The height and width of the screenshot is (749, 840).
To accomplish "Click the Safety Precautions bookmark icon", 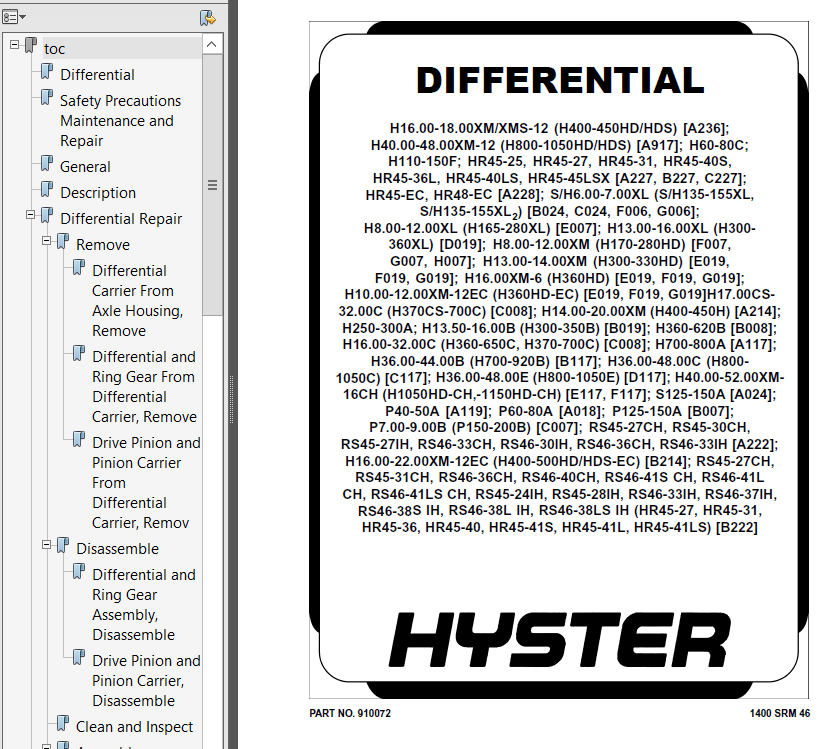I will 47,97.
